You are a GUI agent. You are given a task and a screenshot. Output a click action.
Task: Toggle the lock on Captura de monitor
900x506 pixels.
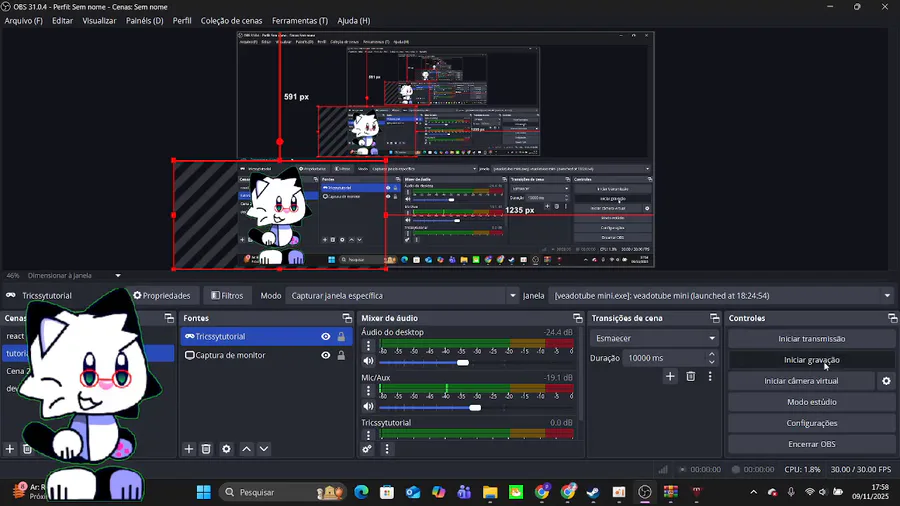[341, 355]
